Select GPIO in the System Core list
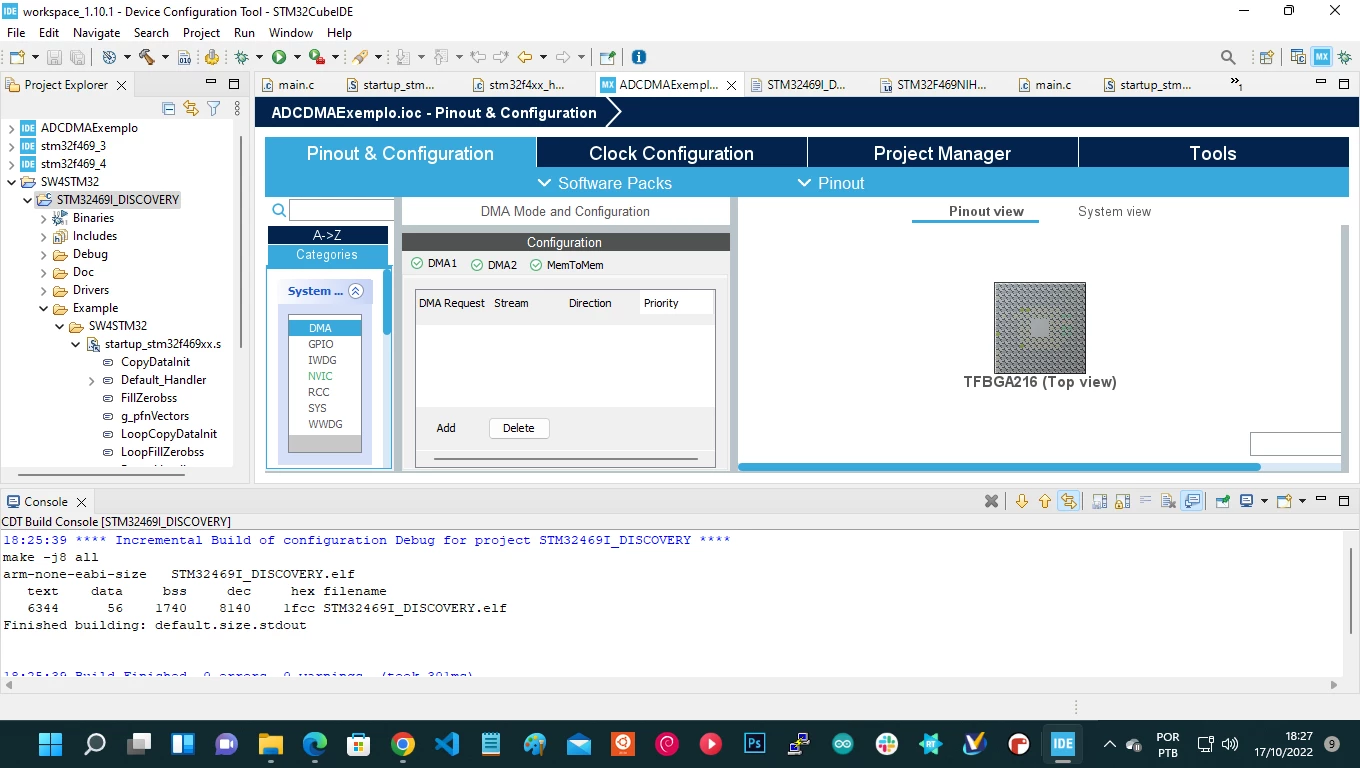Viewport: 1360px width, 768px height. click(321, 344)
